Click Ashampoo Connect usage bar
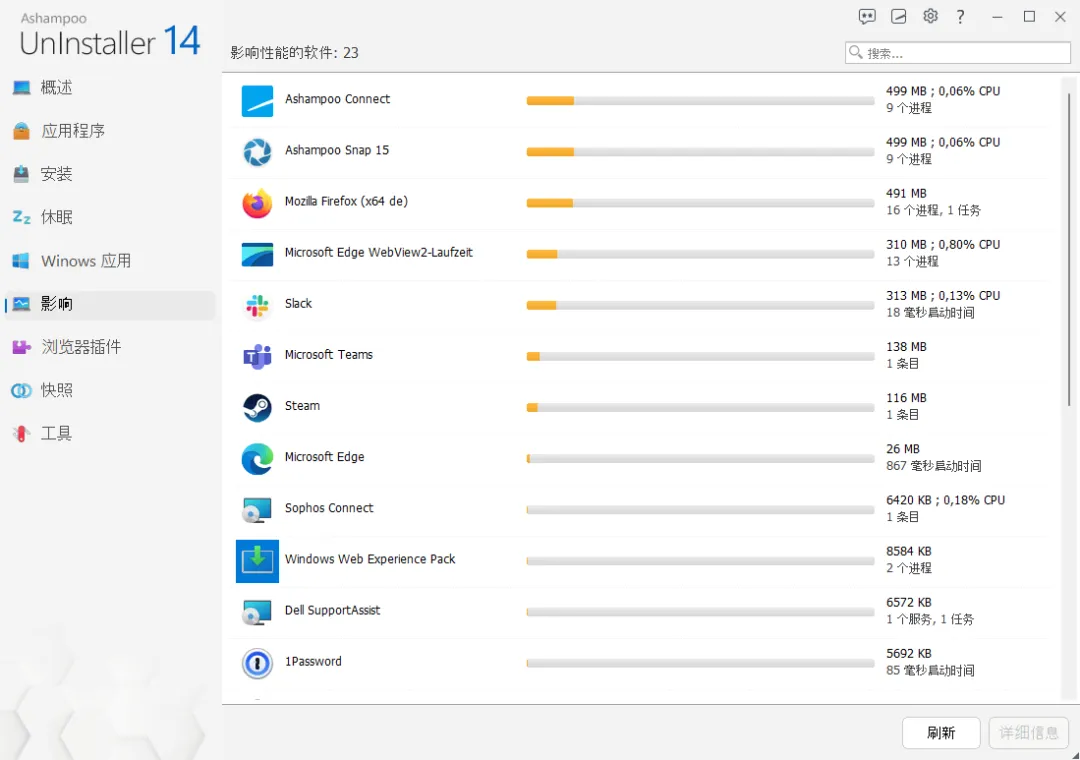The image size is (1080, 760). point(700,101)
